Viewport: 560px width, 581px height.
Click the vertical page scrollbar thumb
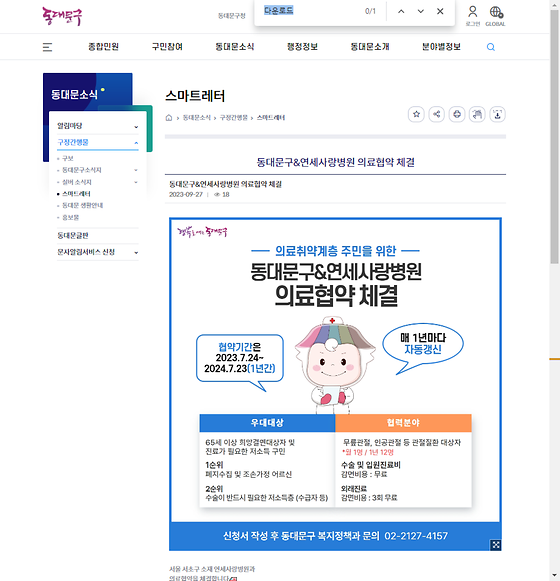(x=554, y=137)
